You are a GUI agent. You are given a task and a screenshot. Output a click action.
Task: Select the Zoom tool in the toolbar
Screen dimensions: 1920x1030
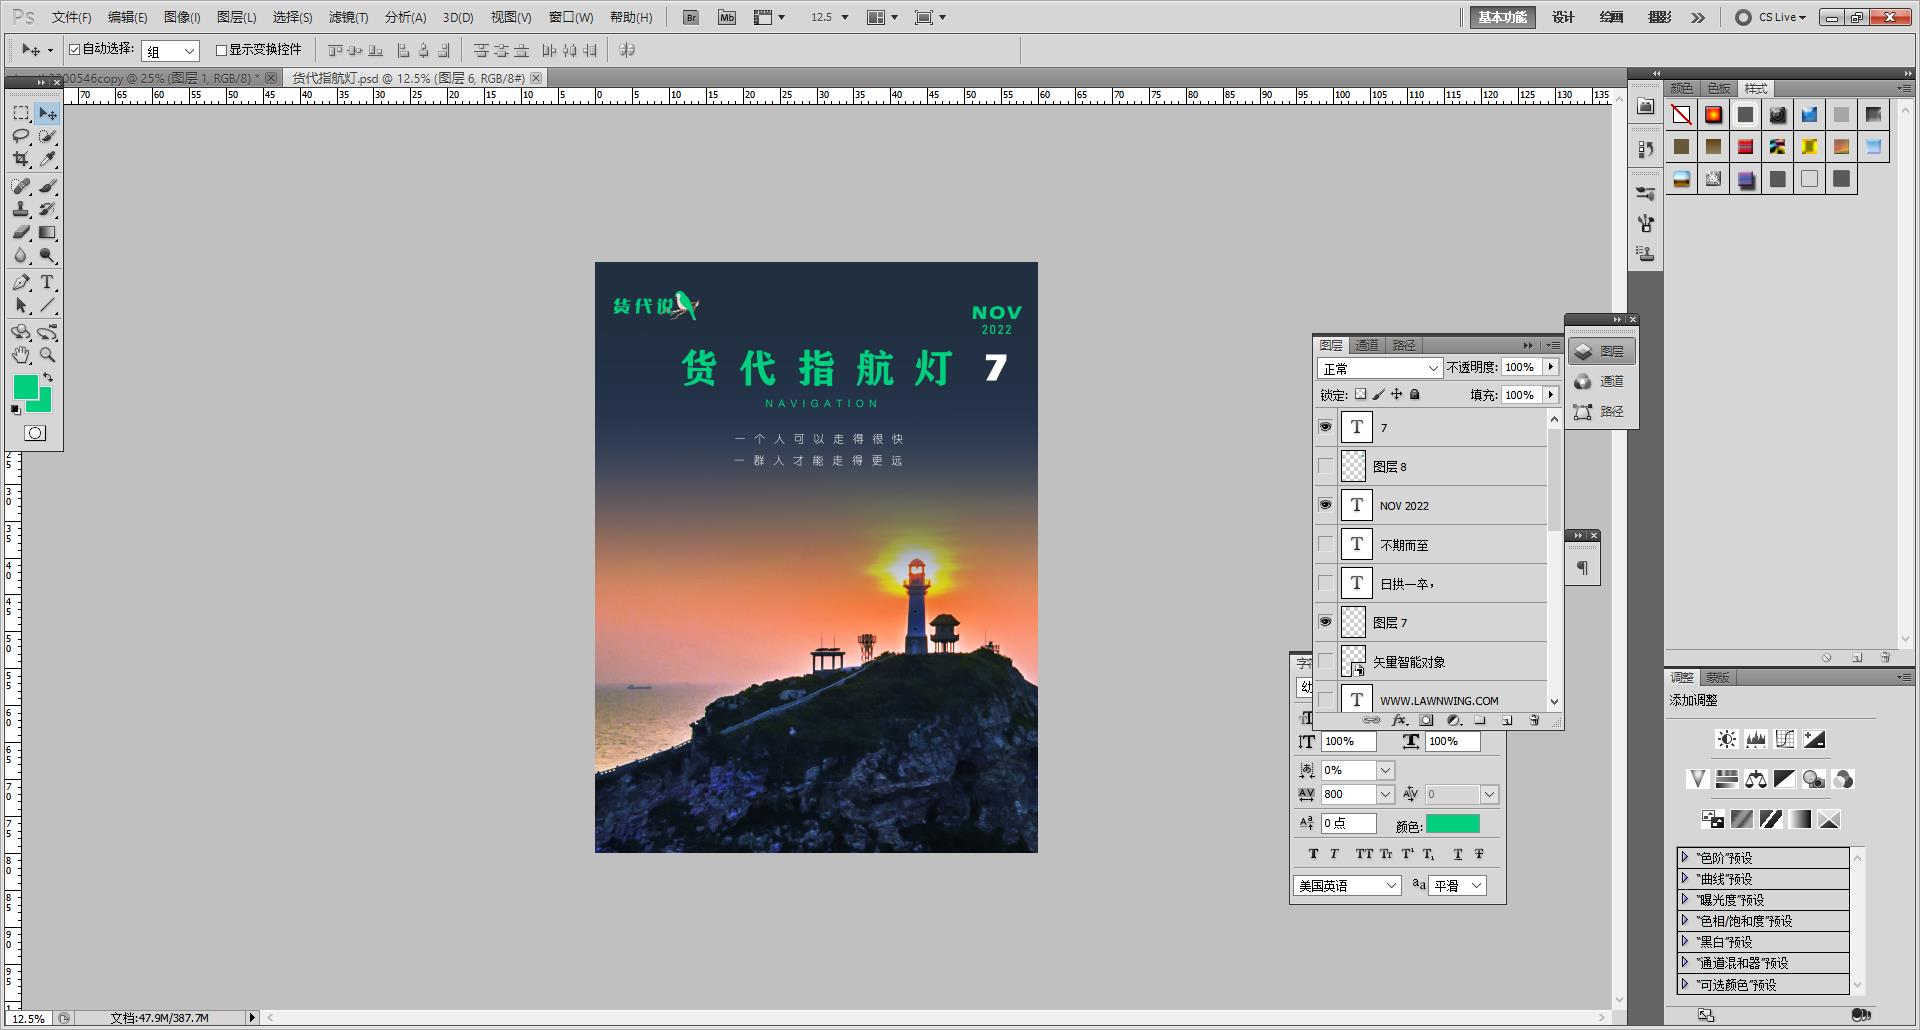pyautogui.click(x=48, y=355)
